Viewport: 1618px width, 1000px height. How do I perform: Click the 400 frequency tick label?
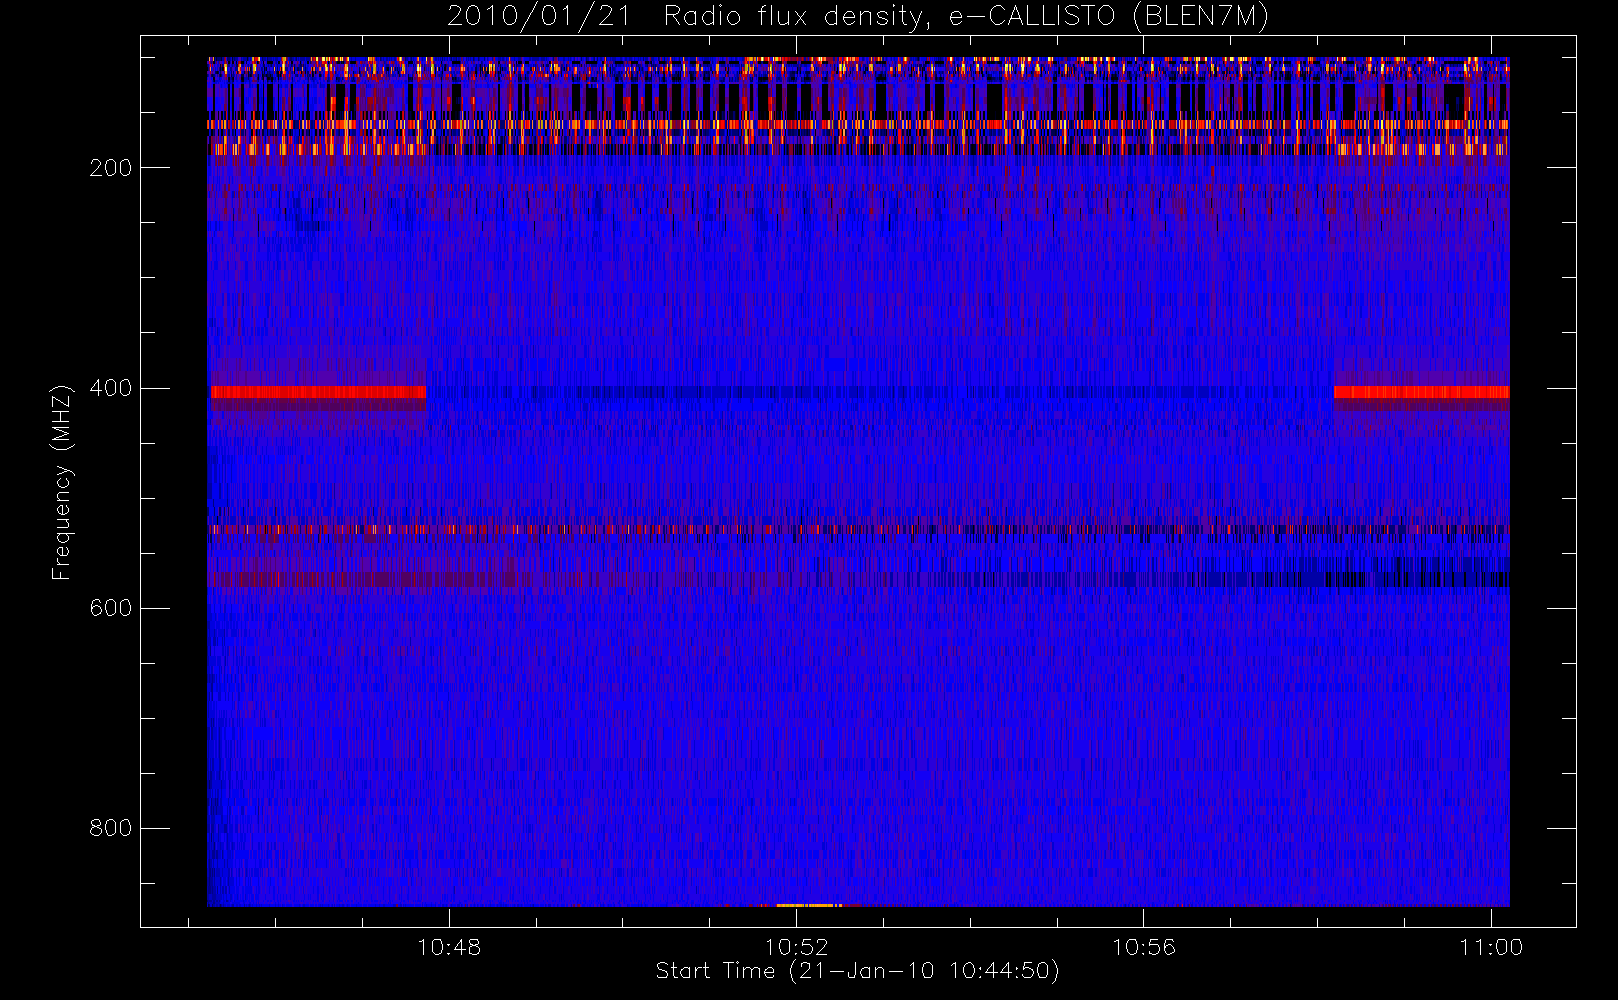111,388
